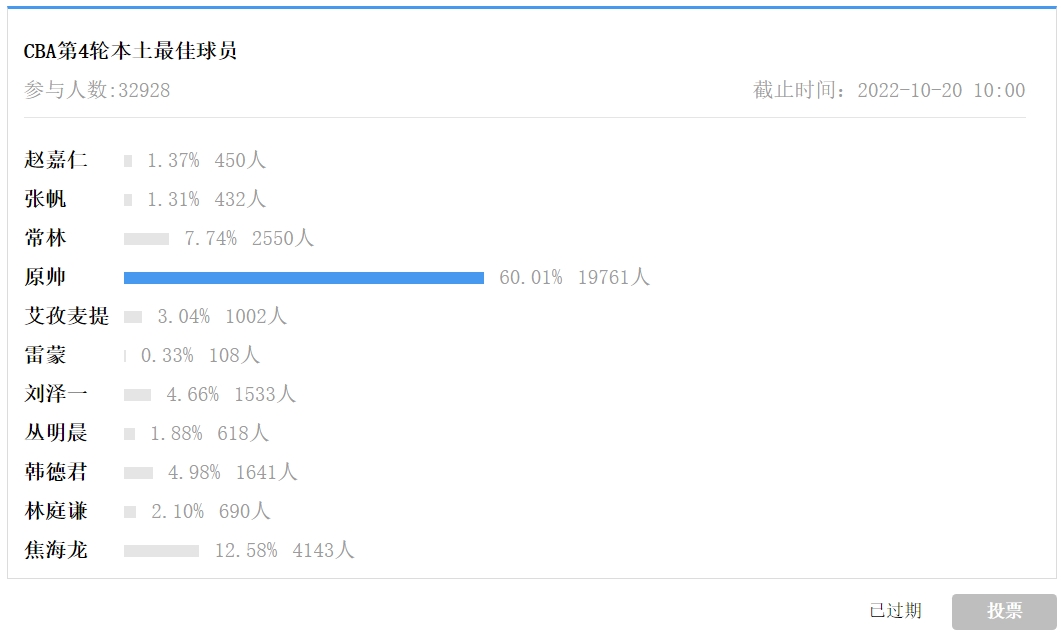Screen dimensions: 1061x635
Task: Select the 韩德君 candidate name
Action: [55, 472]
